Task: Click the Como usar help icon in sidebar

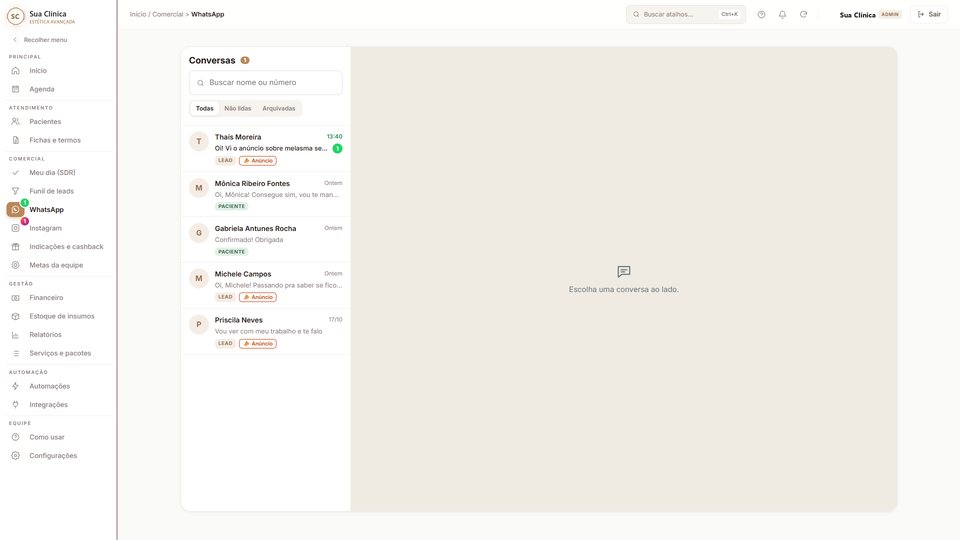Action: click(15, 437)
